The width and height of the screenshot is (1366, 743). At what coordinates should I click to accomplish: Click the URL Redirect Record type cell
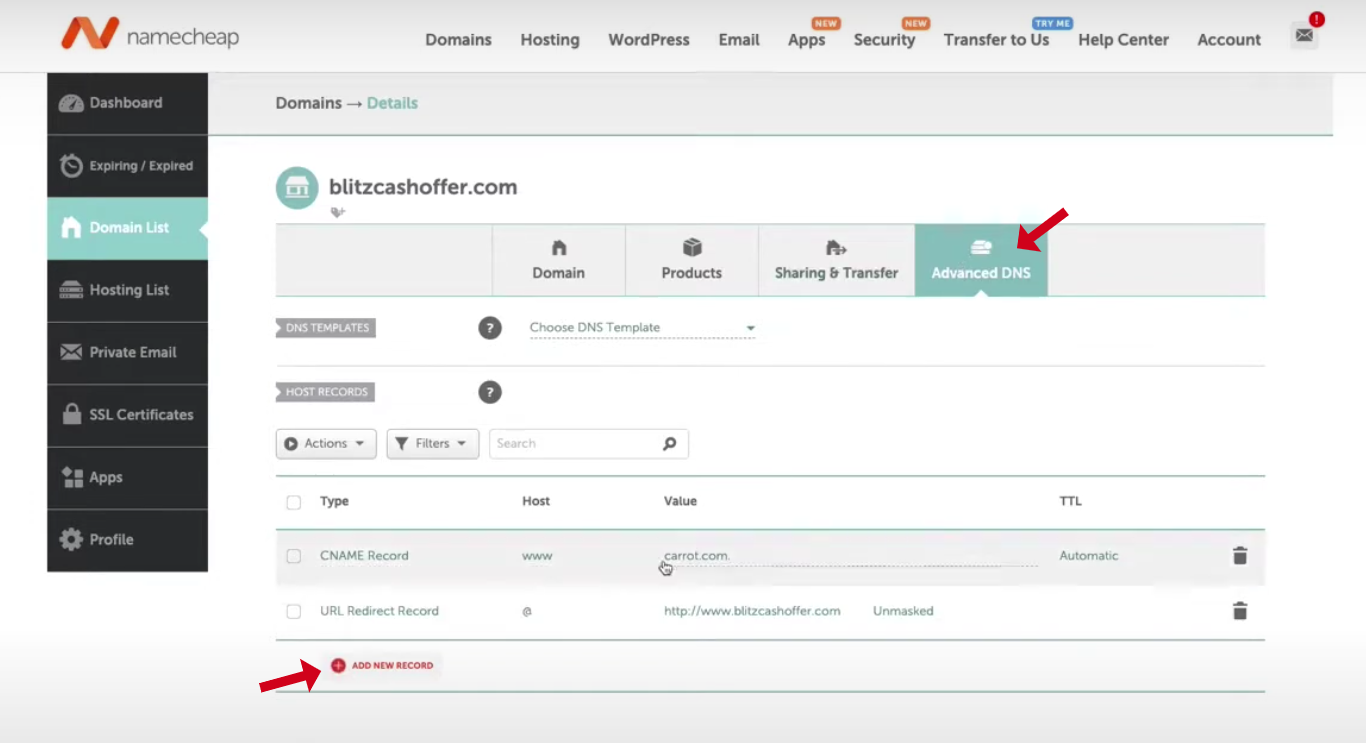coord(379,611)
